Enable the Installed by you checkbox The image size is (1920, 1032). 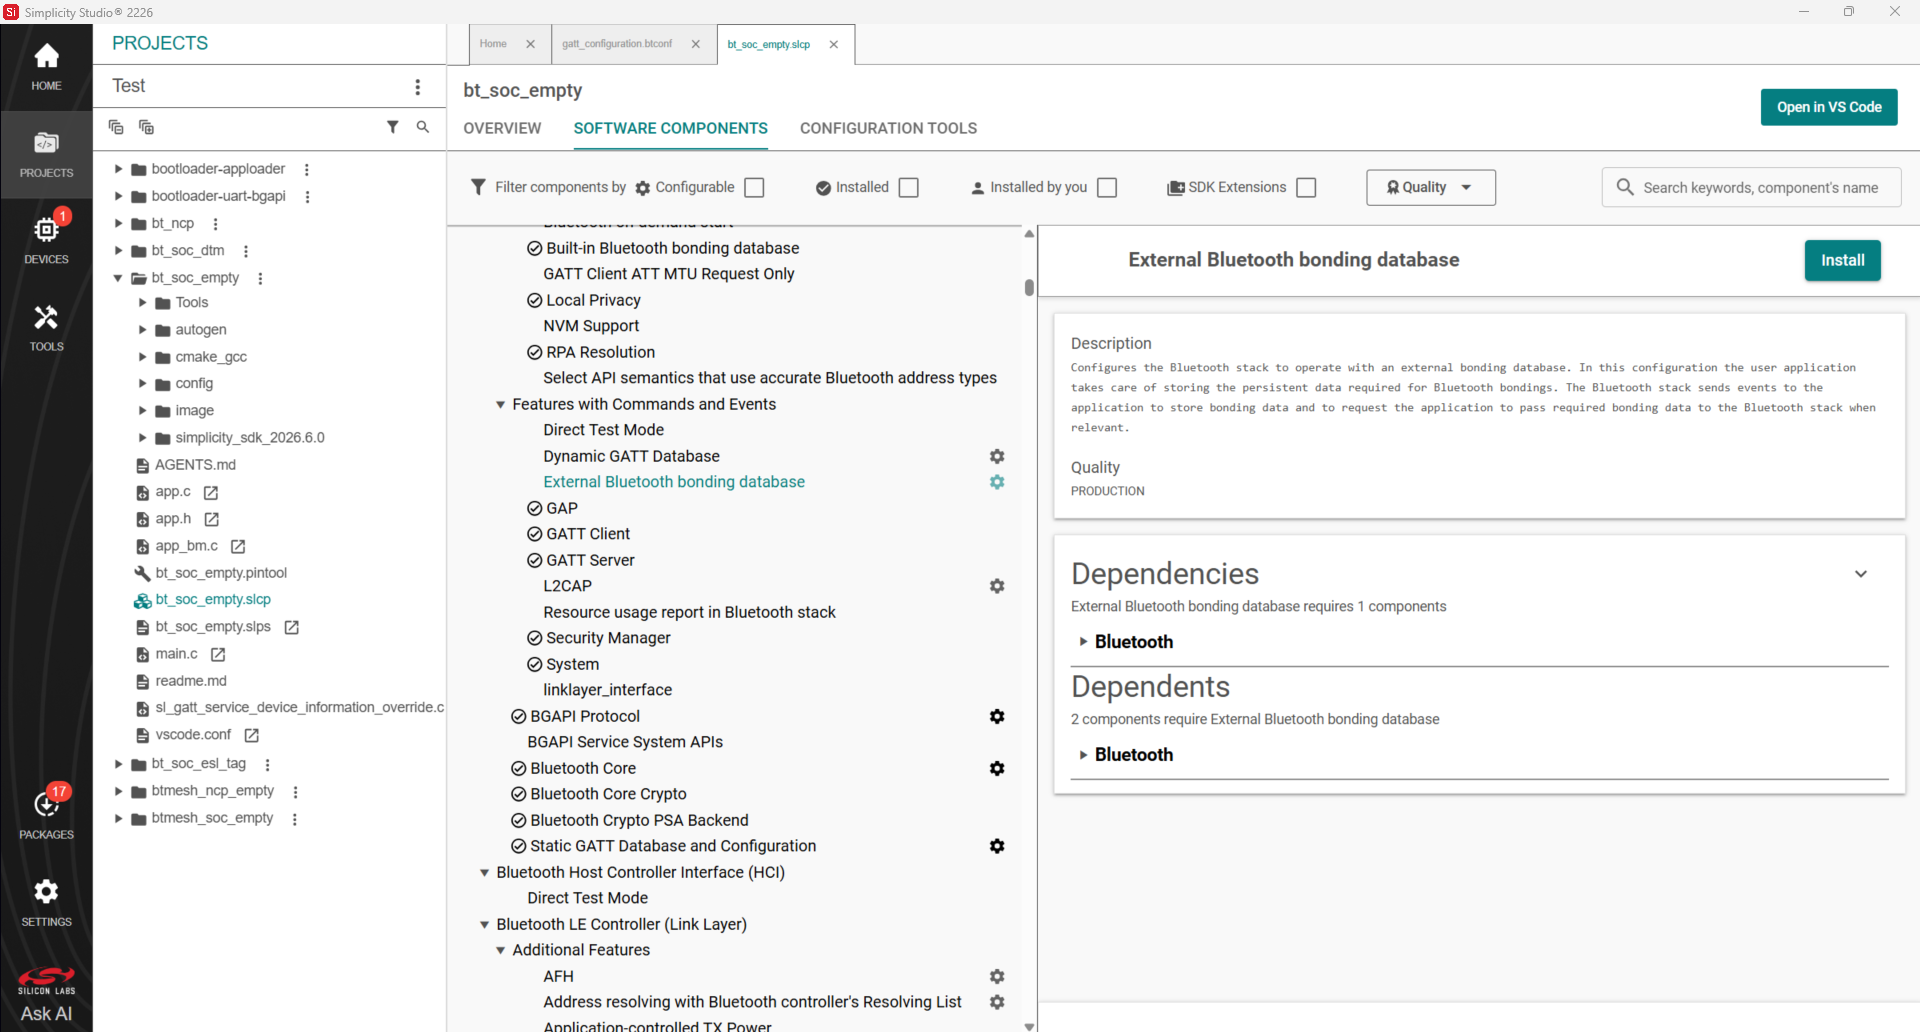pyautogui.click(x=1107, y=188)
